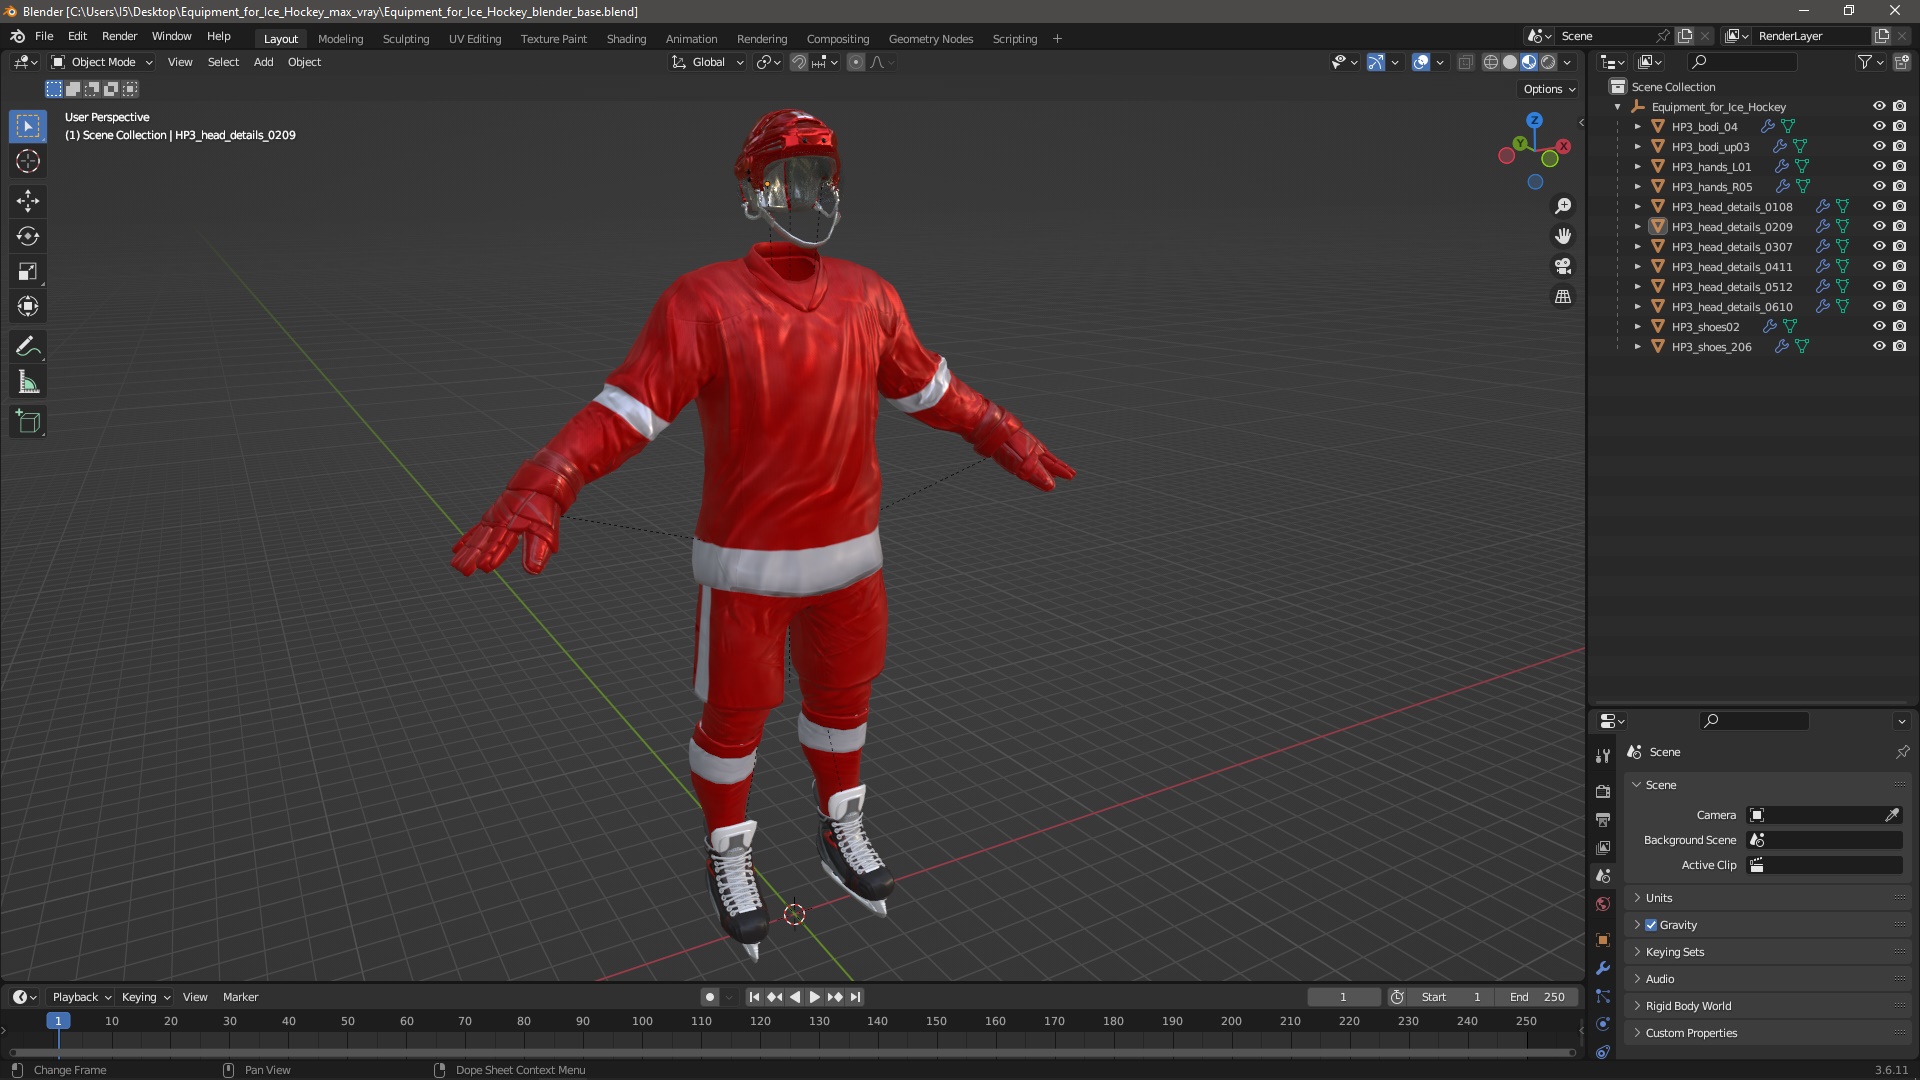The image size is (1920, 1080).
Task: Disable render for HP3_bodi_up03
Action: [1899, 146]
